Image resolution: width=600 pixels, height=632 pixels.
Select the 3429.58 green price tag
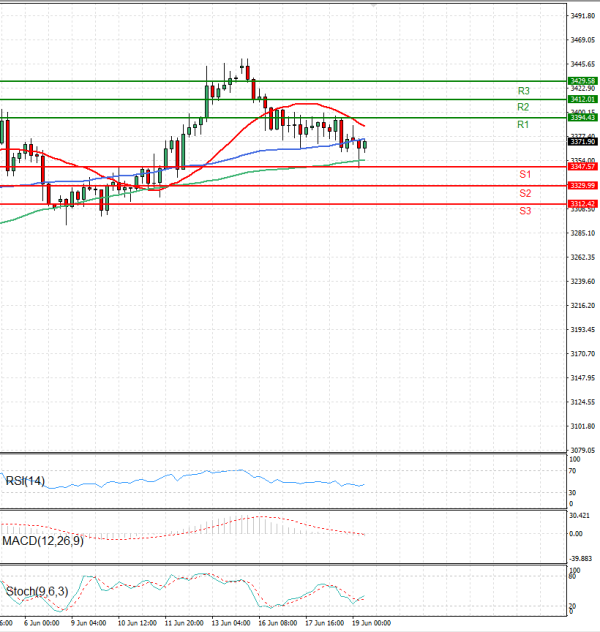582,80
